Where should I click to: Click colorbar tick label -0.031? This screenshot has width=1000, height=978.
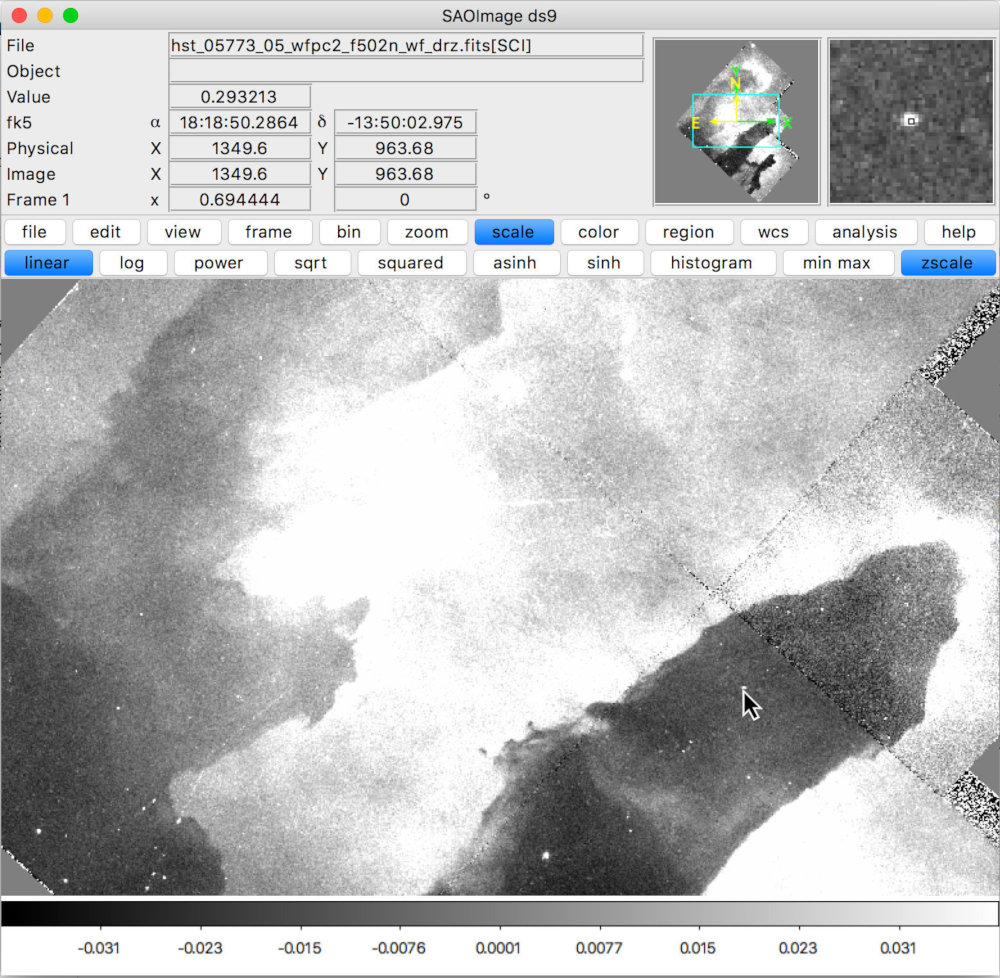click(x=99, y=948)
